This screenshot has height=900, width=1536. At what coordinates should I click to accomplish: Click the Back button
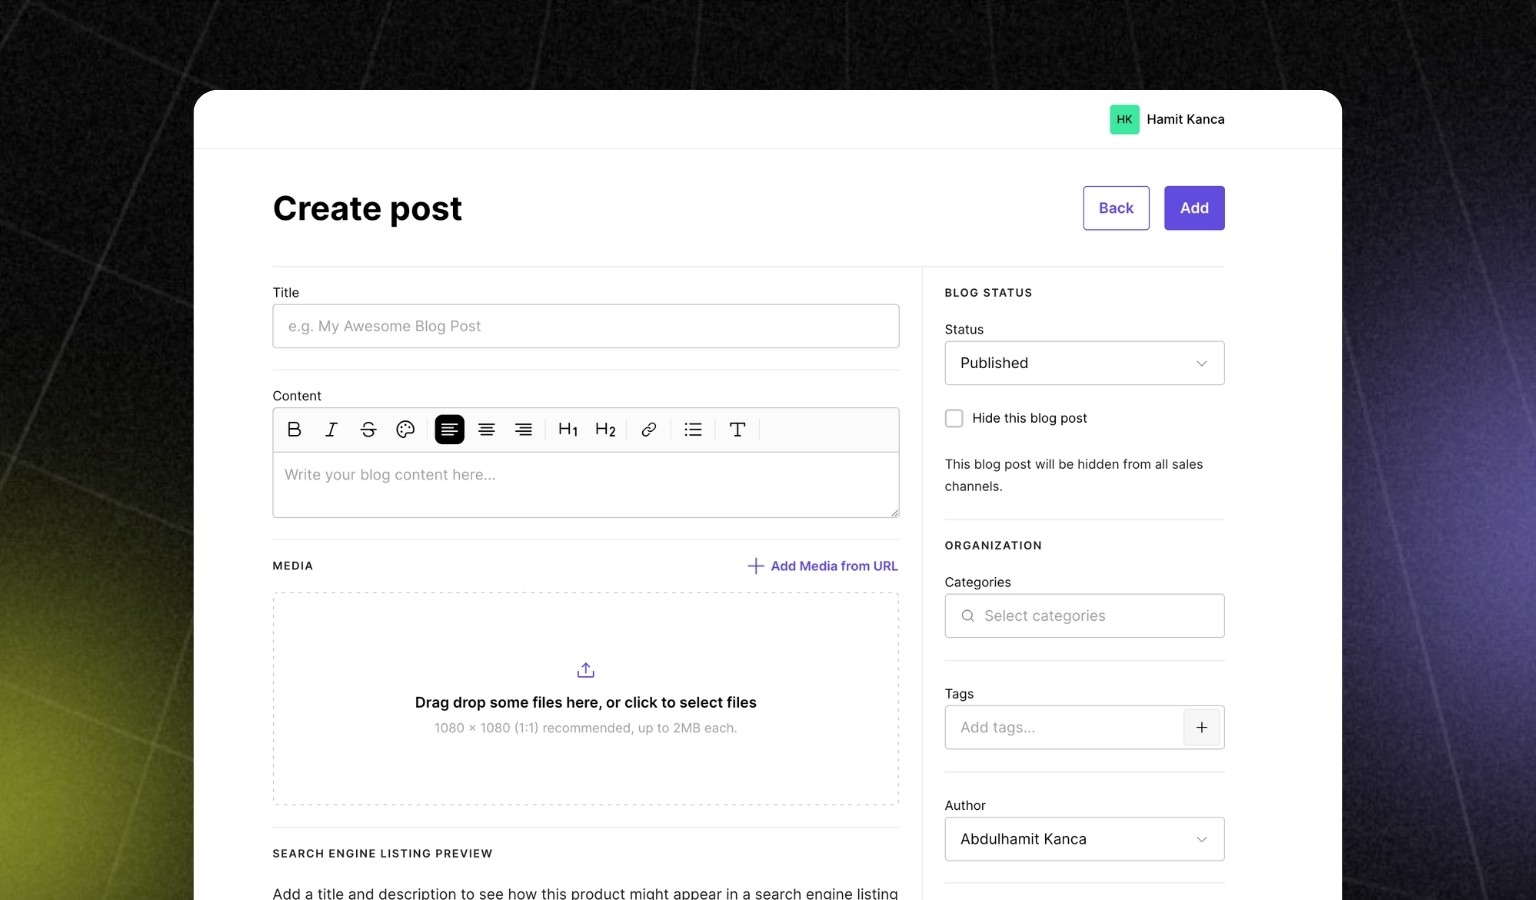pyautogui.click(x=1116, y=208)
